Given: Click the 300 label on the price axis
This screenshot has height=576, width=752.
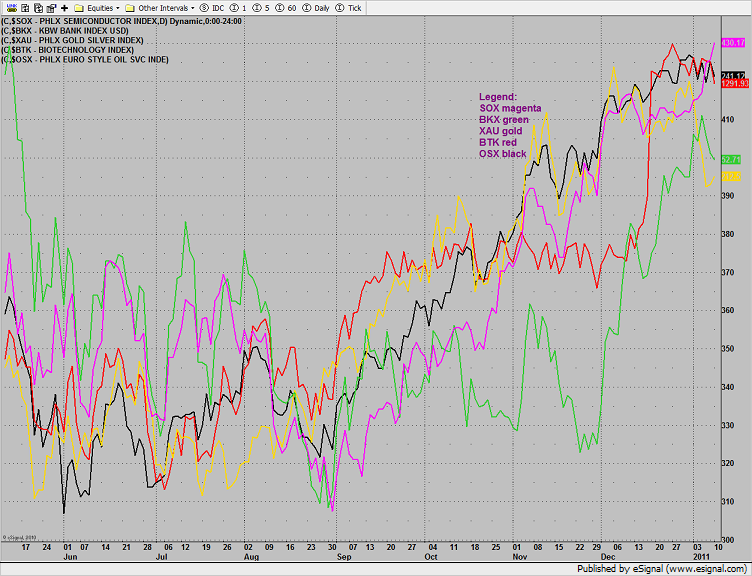Looking at the screenshot, I should pos(728,540).
